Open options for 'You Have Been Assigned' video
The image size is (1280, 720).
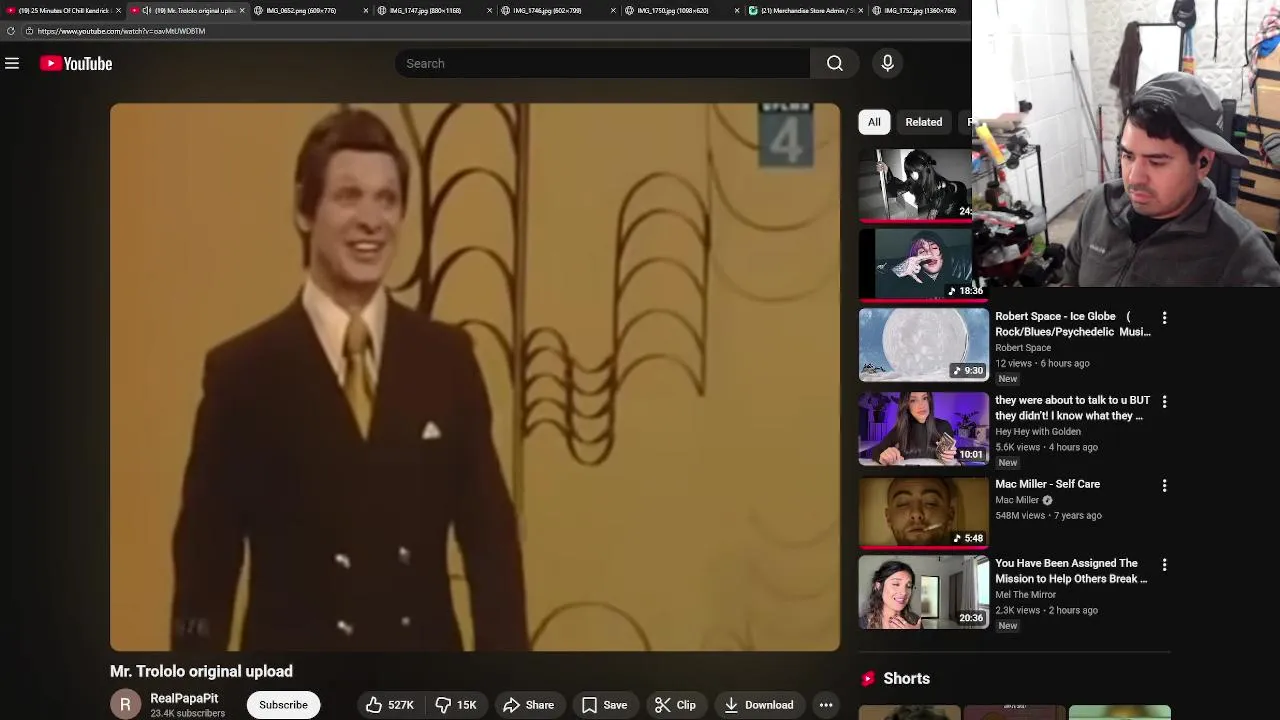(1164, 565)
